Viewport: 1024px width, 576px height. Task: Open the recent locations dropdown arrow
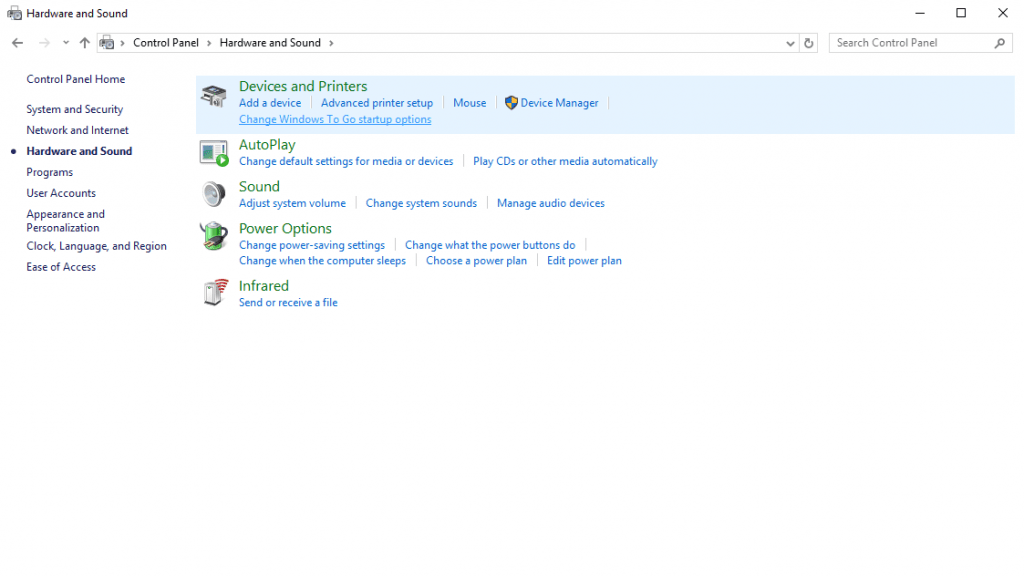click(x=66, y=43)
